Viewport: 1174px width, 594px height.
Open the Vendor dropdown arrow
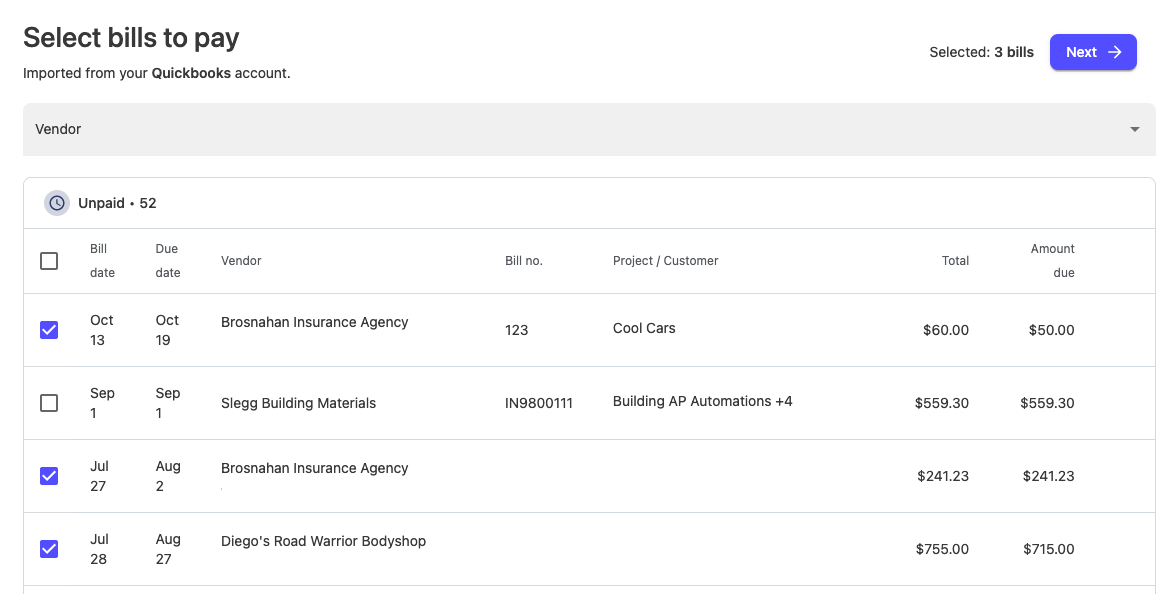click(1134, 130)
